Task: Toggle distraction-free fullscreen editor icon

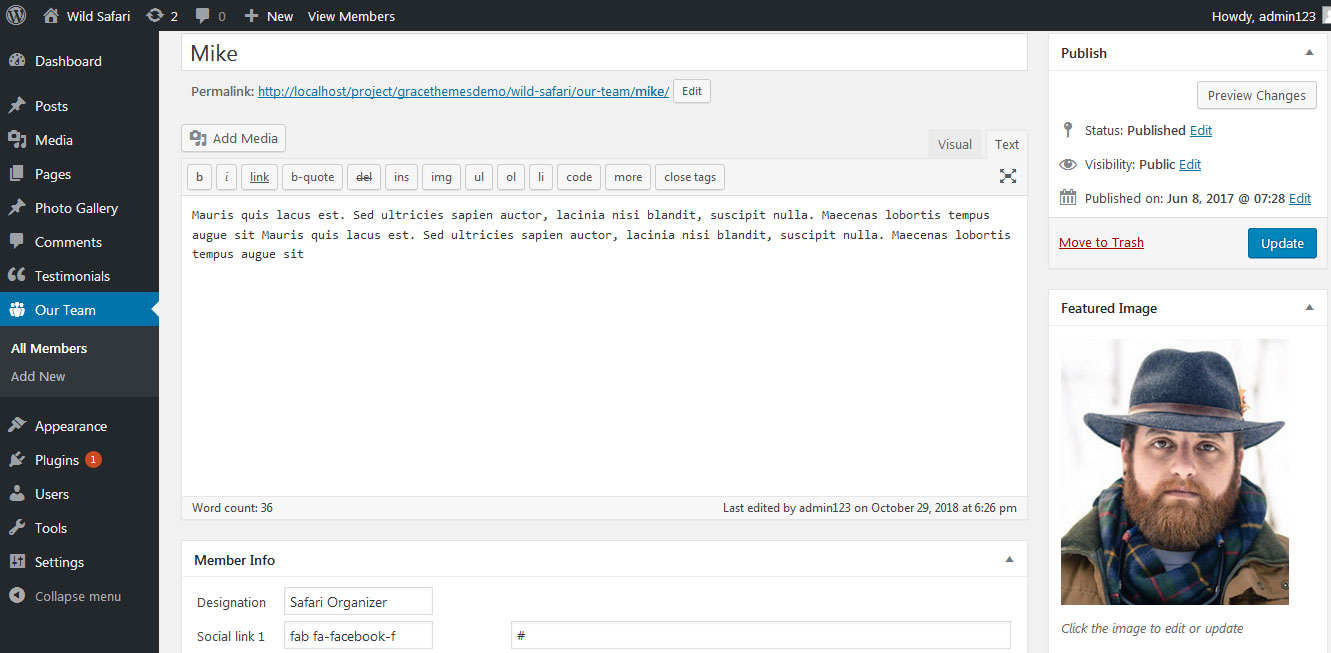Action: click(1008, 176)
